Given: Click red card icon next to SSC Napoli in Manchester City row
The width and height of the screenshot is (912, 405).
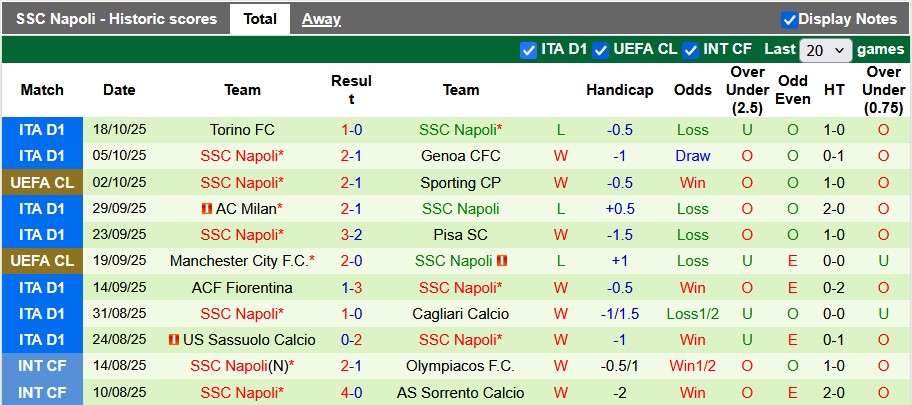Looking at the screenshot, I should pyautogui.click(x=502, y=261).
